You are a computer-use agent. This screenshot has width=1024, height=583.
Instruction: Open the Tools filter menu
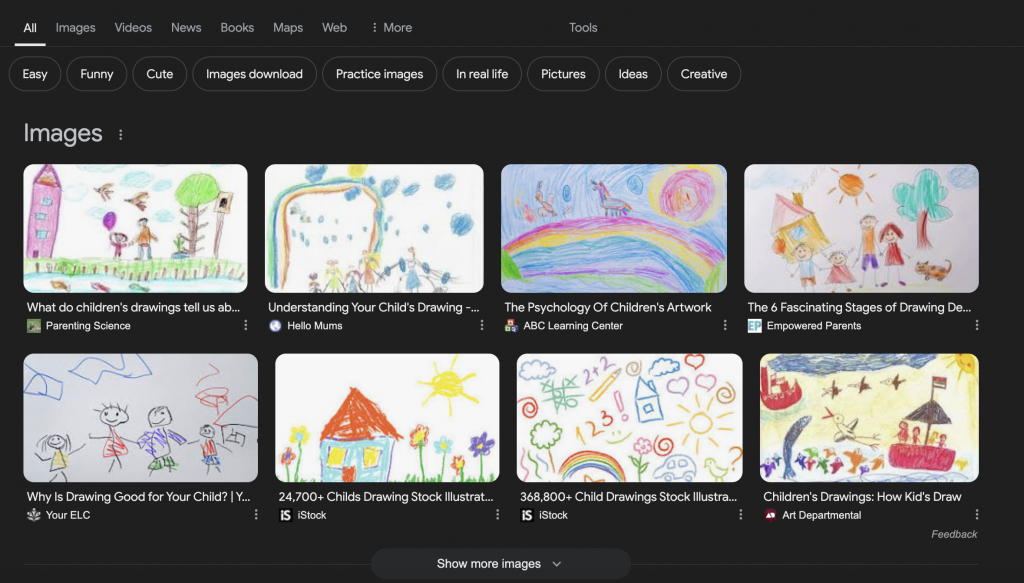click(583, 28)
